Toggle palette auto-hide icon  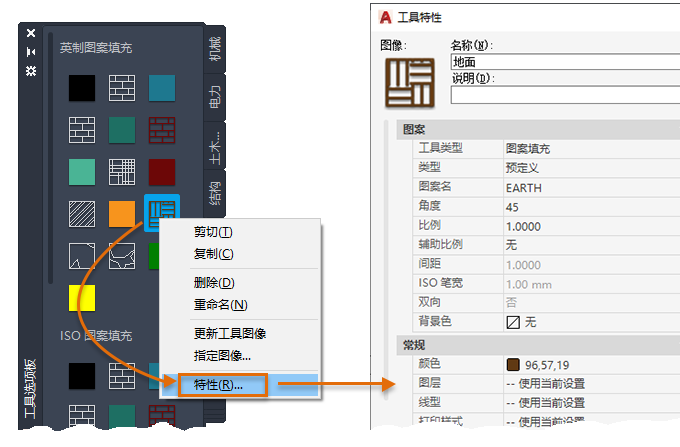pyautogui.click(x=31, y=52)
